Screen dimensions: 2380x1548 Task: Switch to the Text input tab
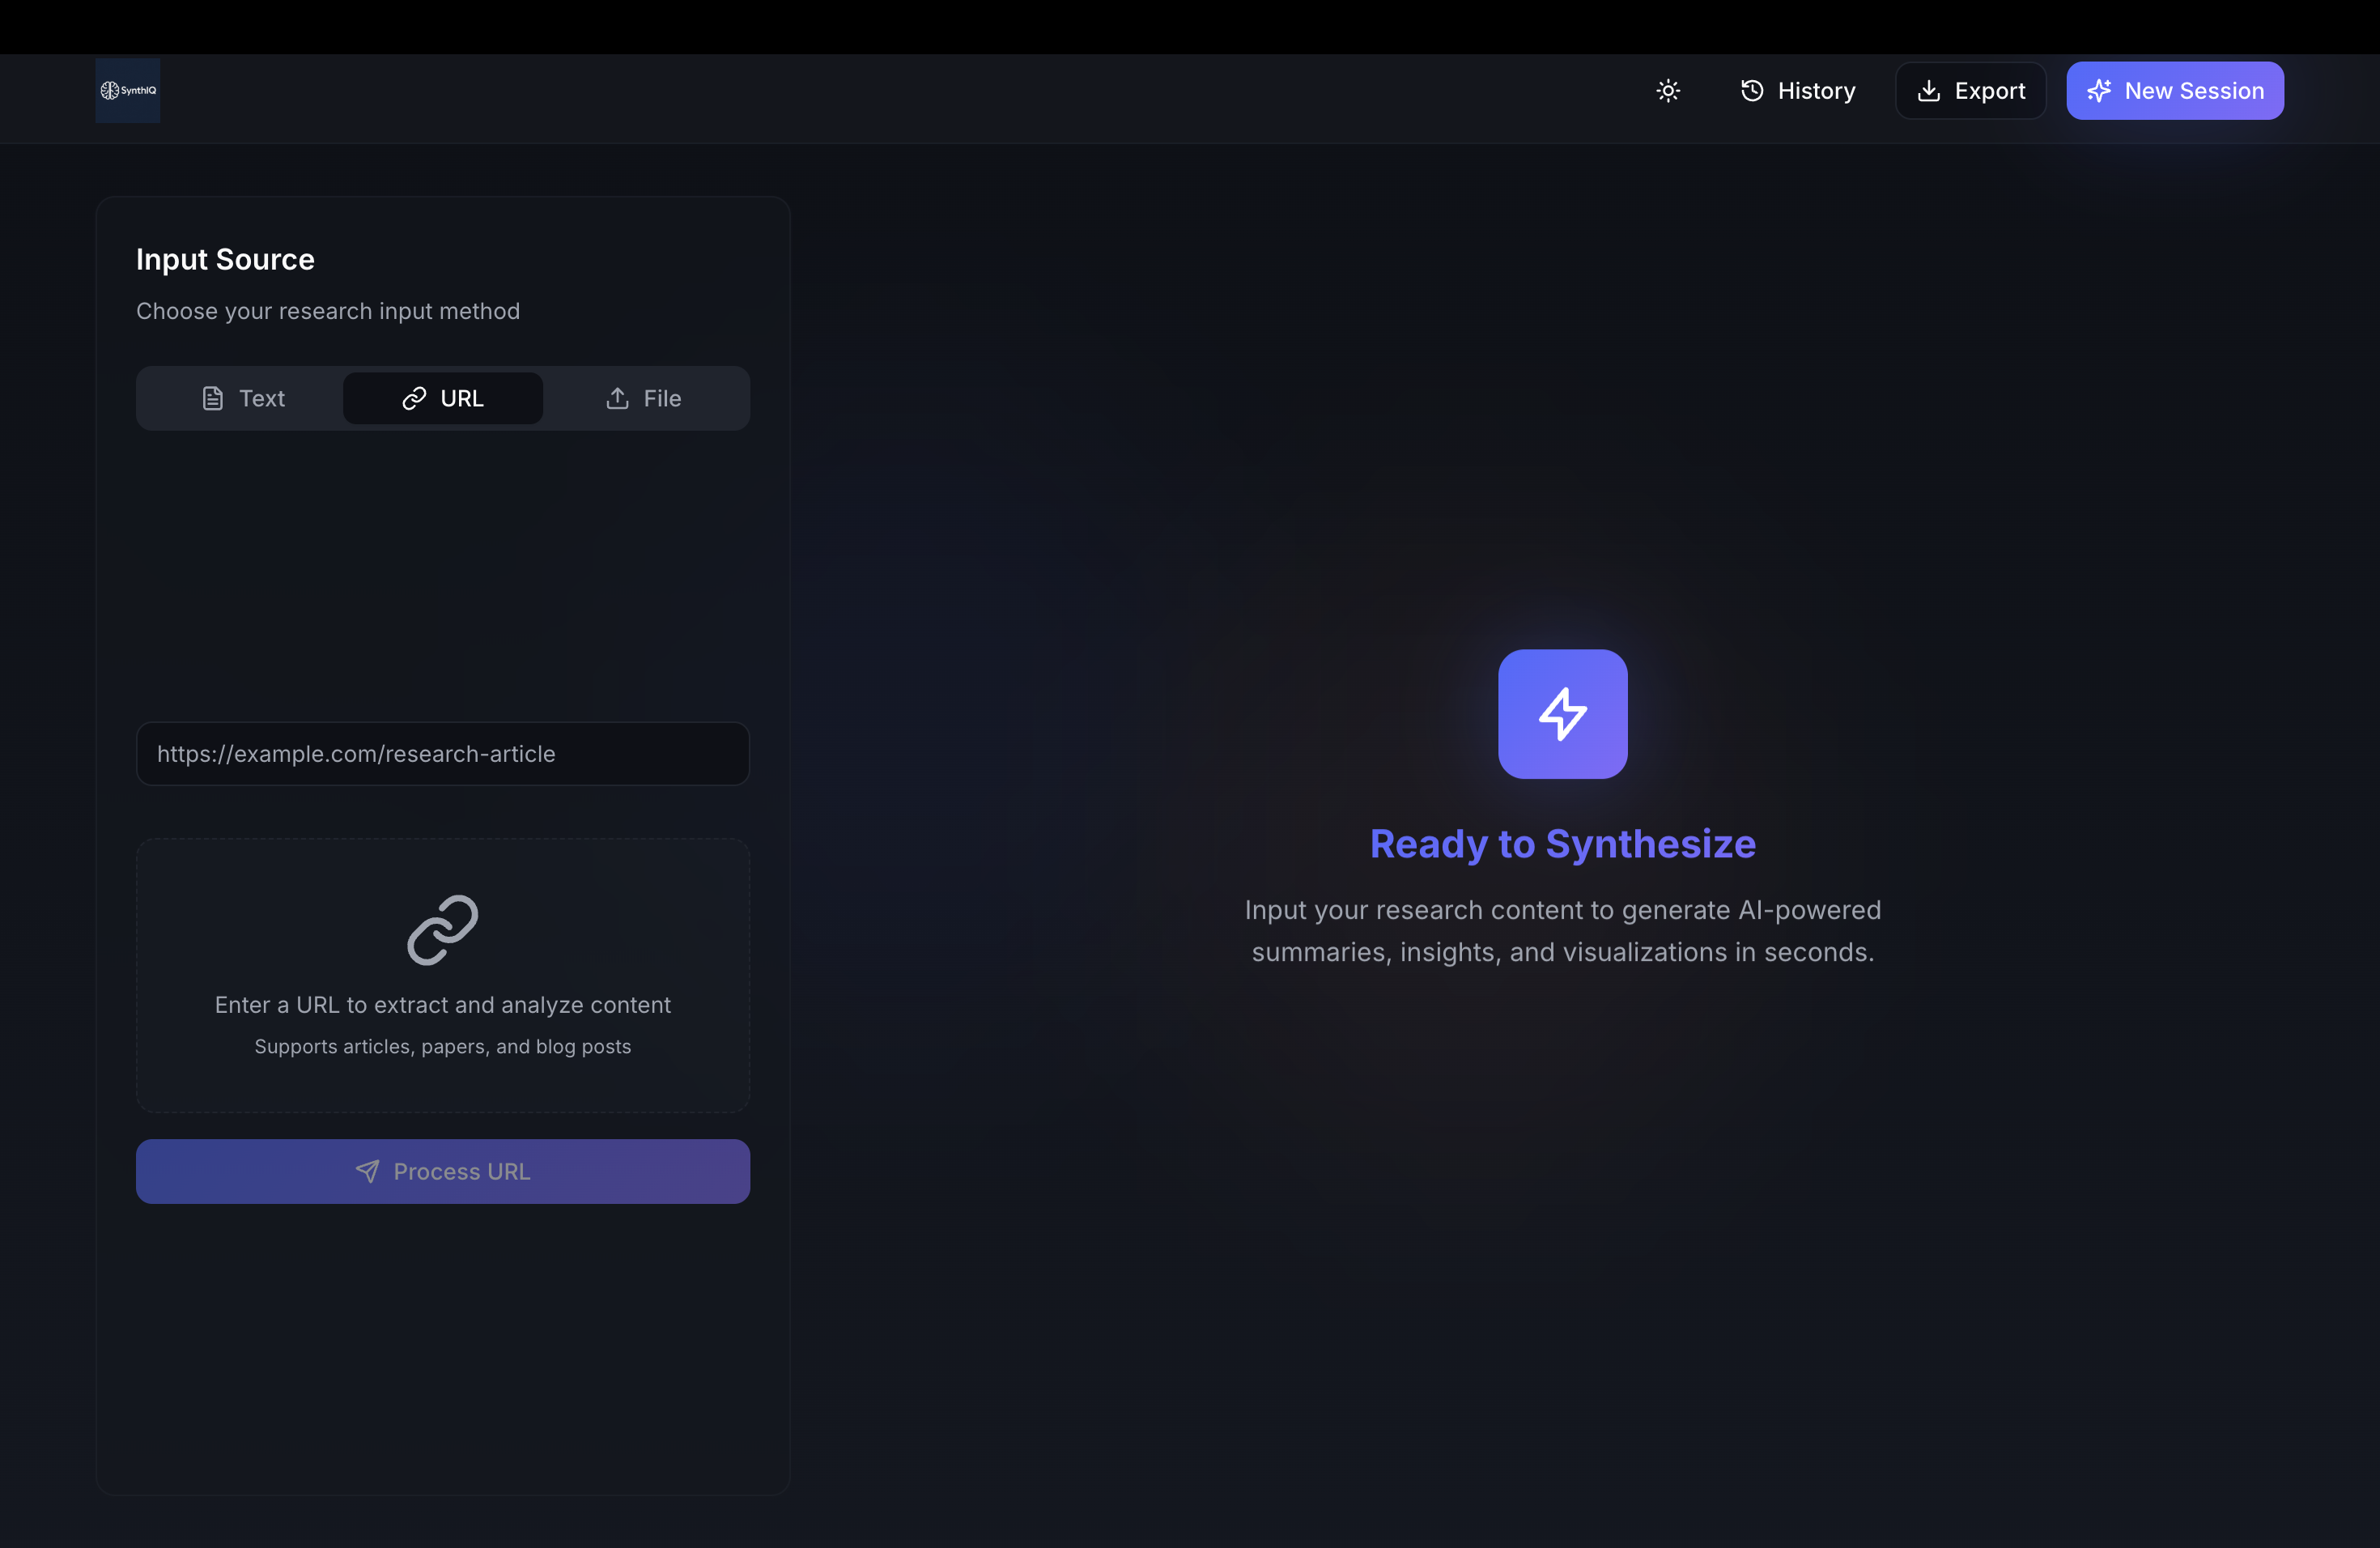click(243, 398)
